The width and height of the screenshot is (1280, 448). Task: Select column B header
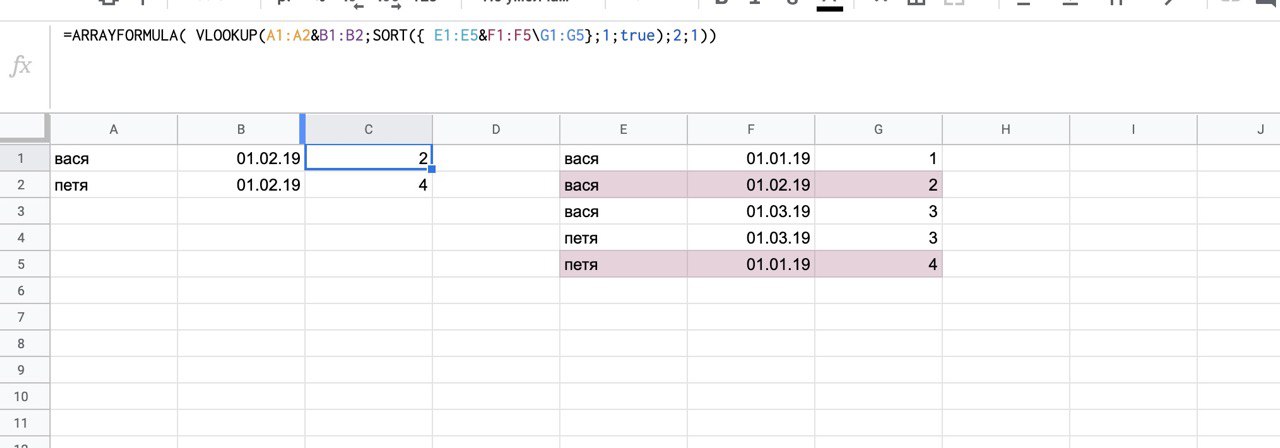tap(241, 128)
